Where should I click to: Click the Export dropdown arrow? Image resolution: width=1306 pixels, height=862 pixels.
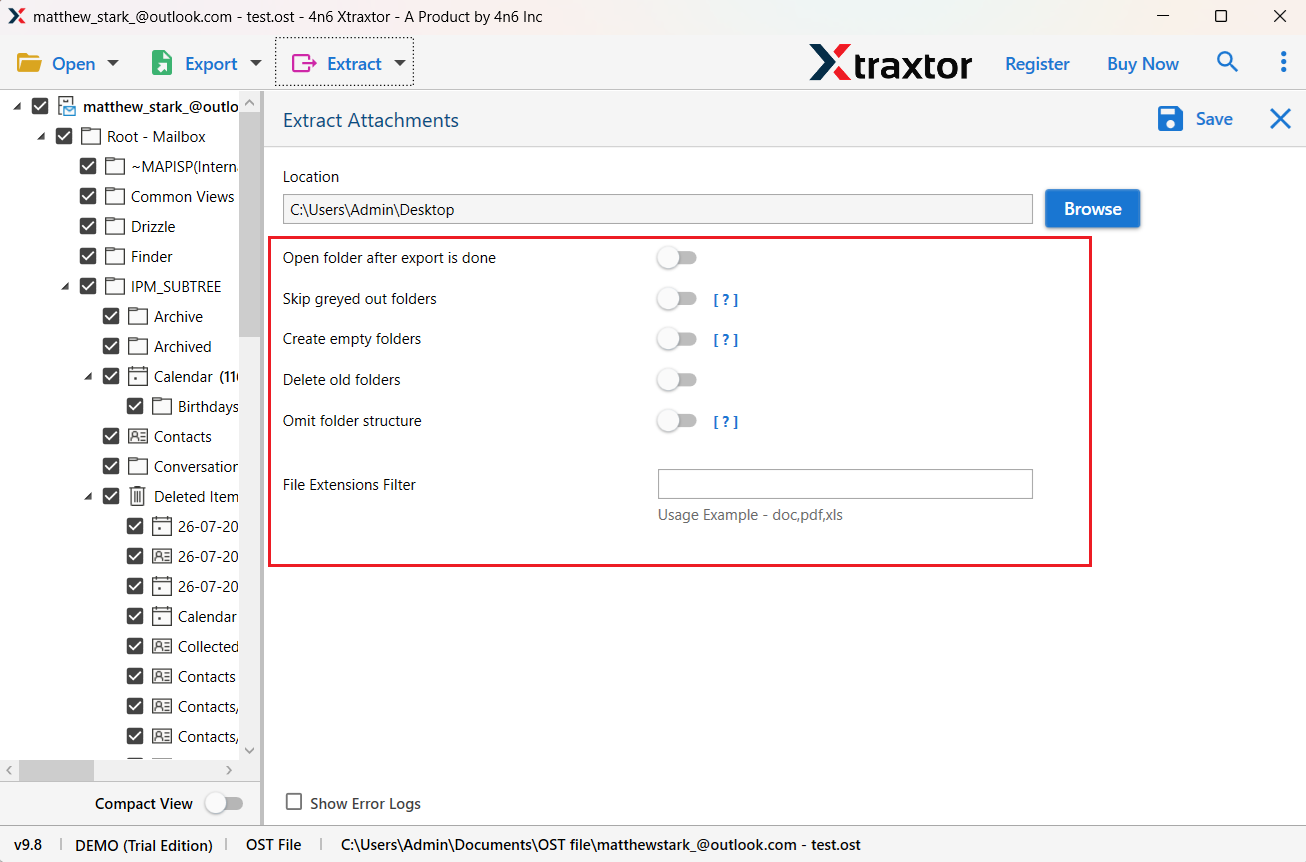pos(256,63)
